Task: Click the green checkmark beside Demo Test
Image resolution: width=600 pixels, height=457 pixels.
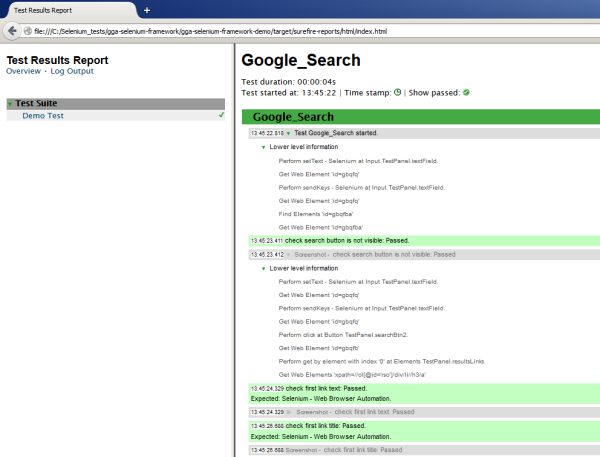Action: (221, 115)
